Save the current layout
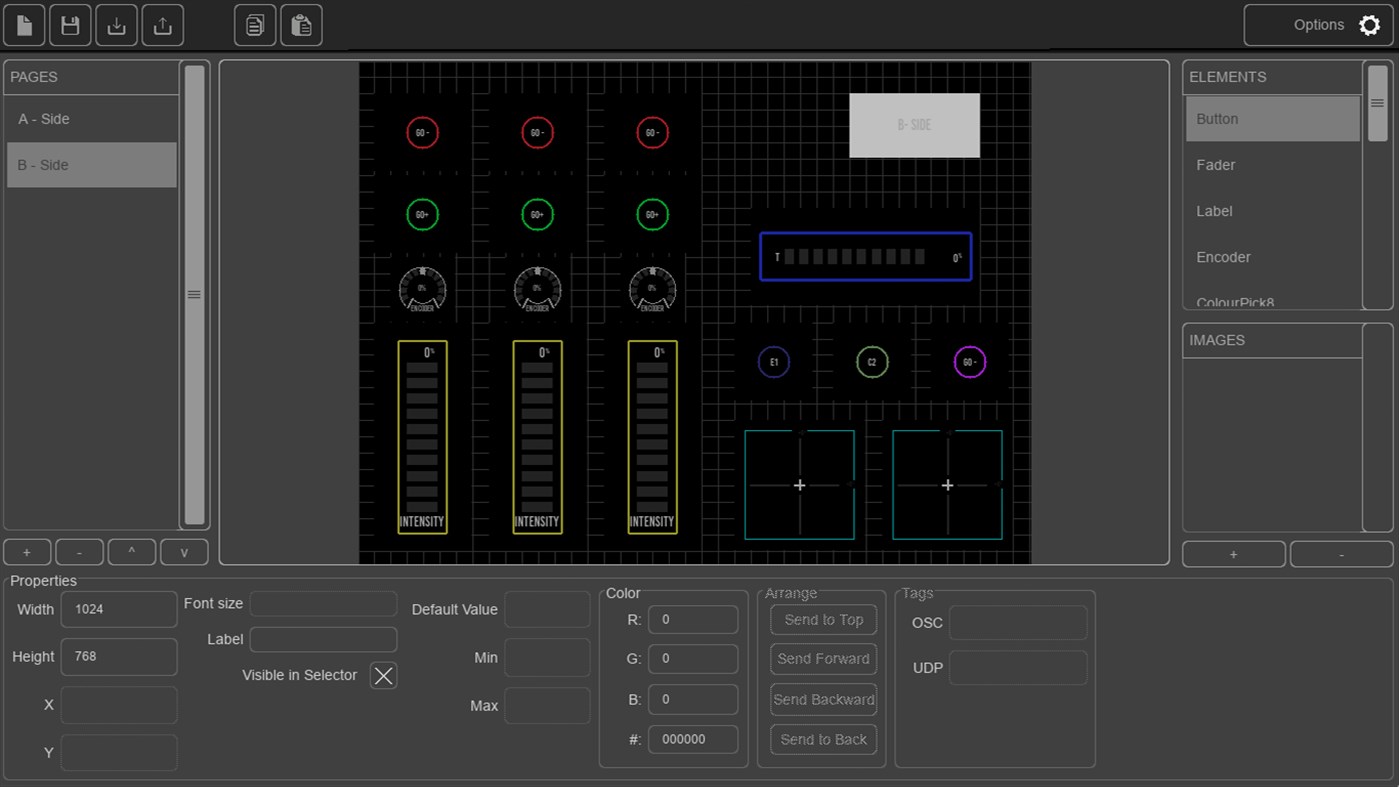Screen dimensions: 1399x787 (69, 25)
